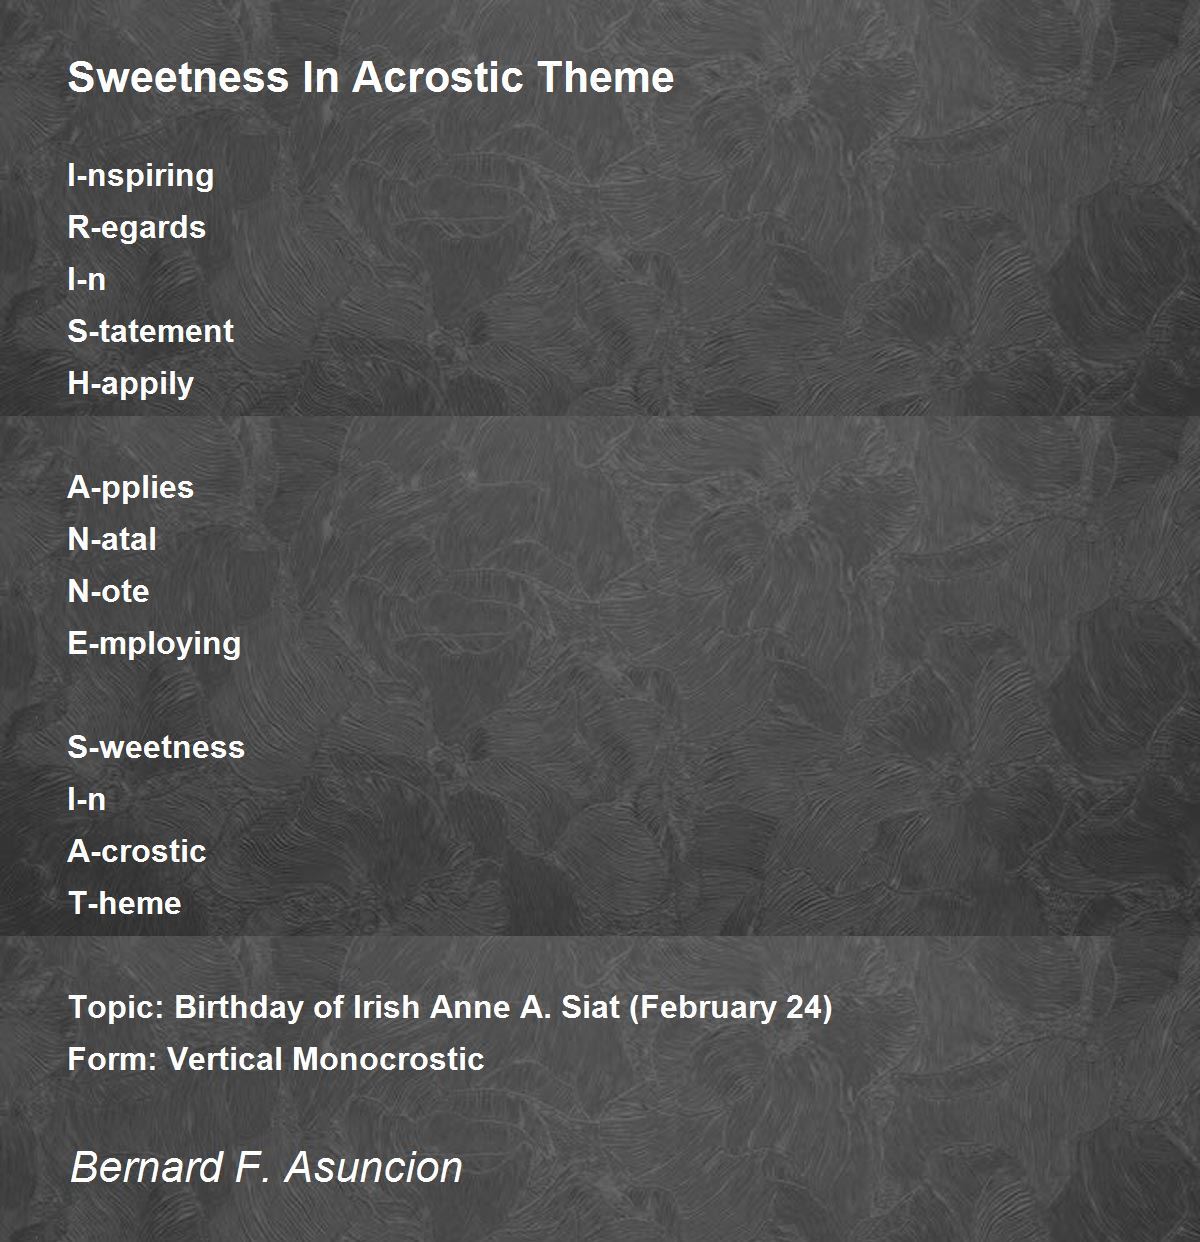
Task: Click the "A-pplies" line
Action: pos(131,487)
